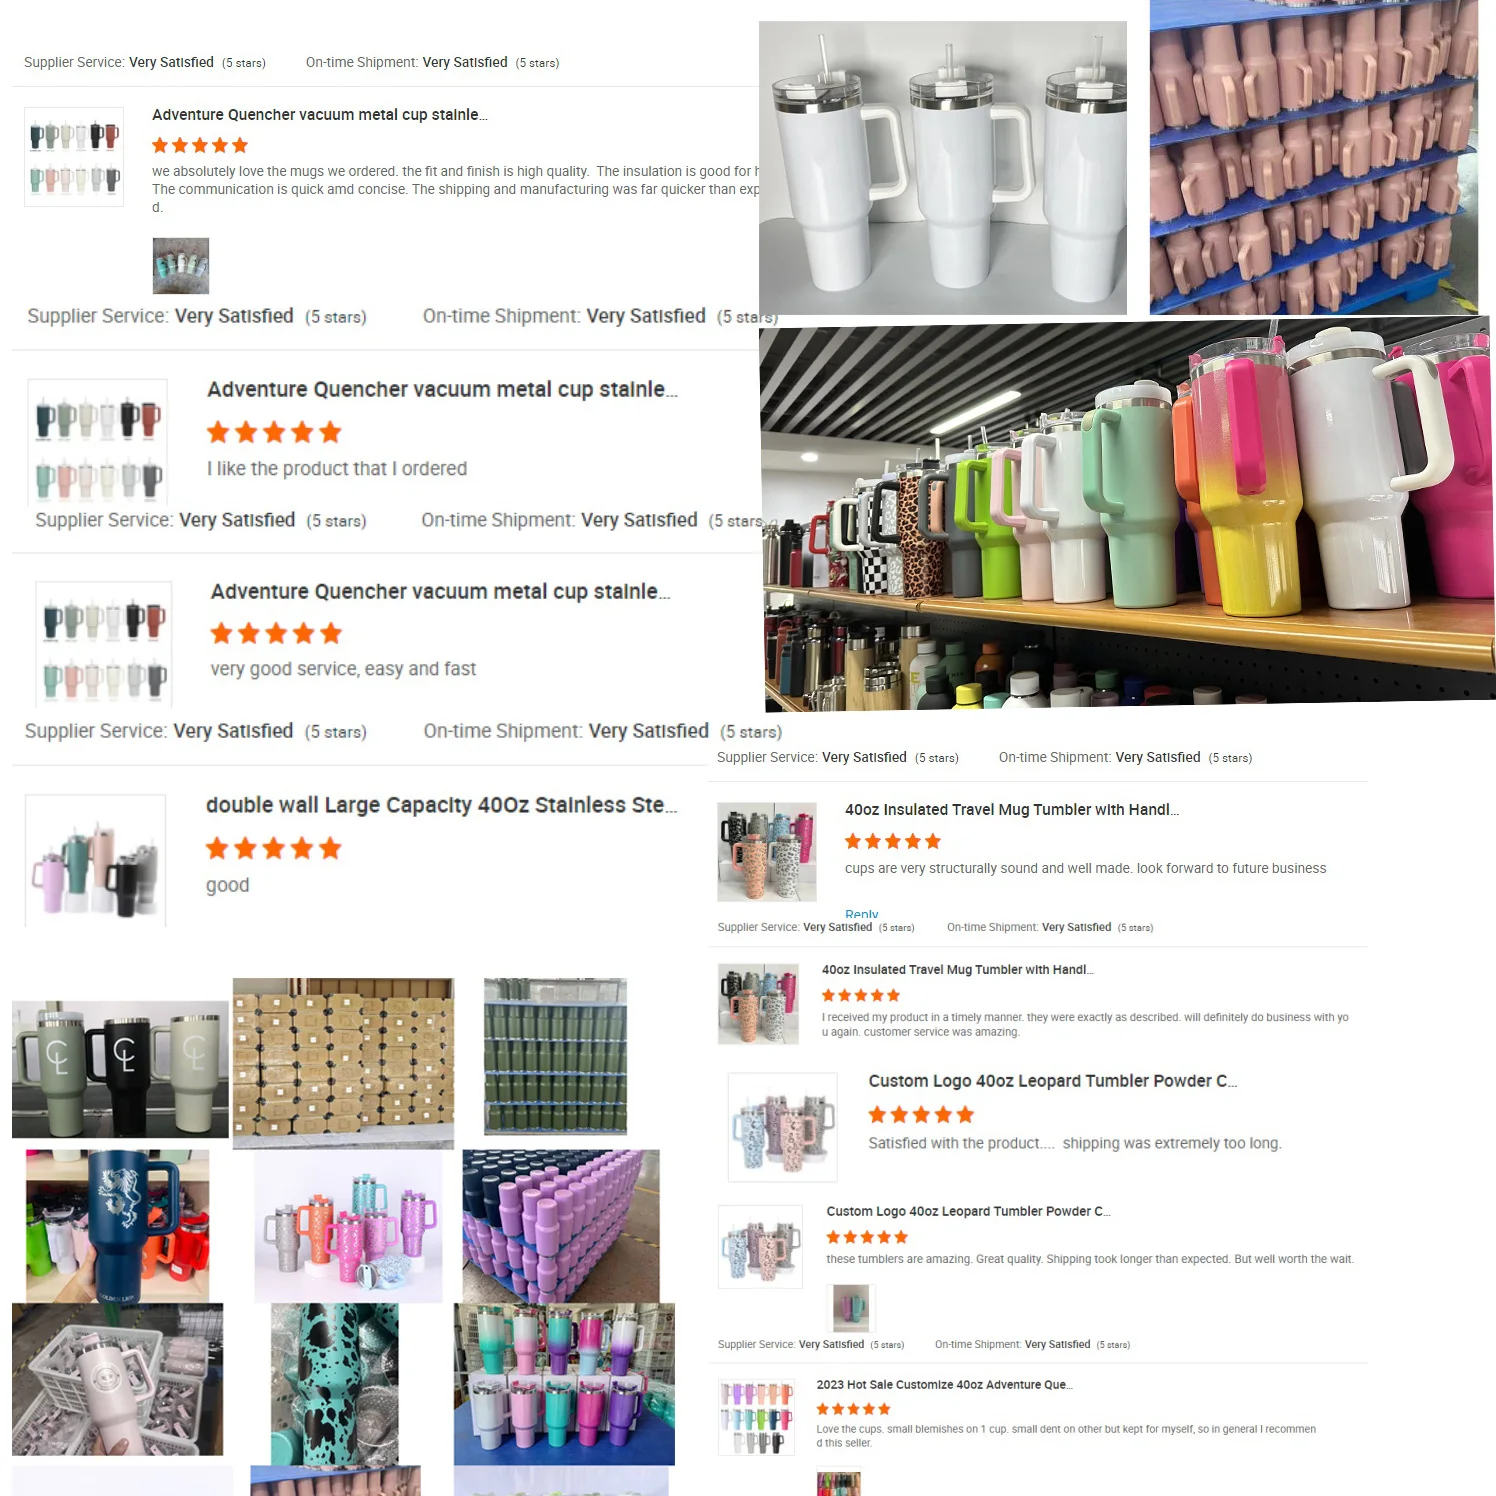Open "double wall Large Capacity 40Oz Stainless Ste..." title

tap(441, 806)
